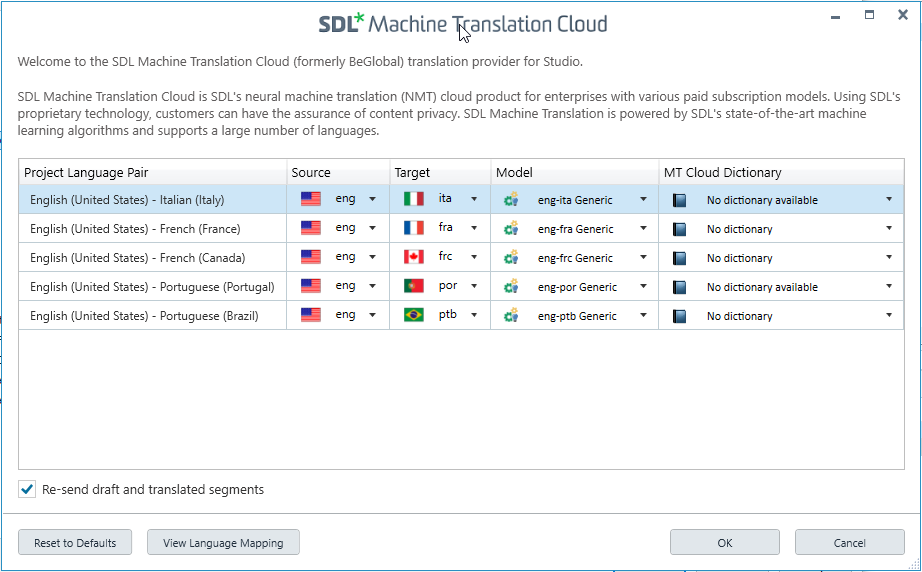Click the Portugal flag icon beside por
This screenshot has width=922, height=572.
[x=414, y=286]
